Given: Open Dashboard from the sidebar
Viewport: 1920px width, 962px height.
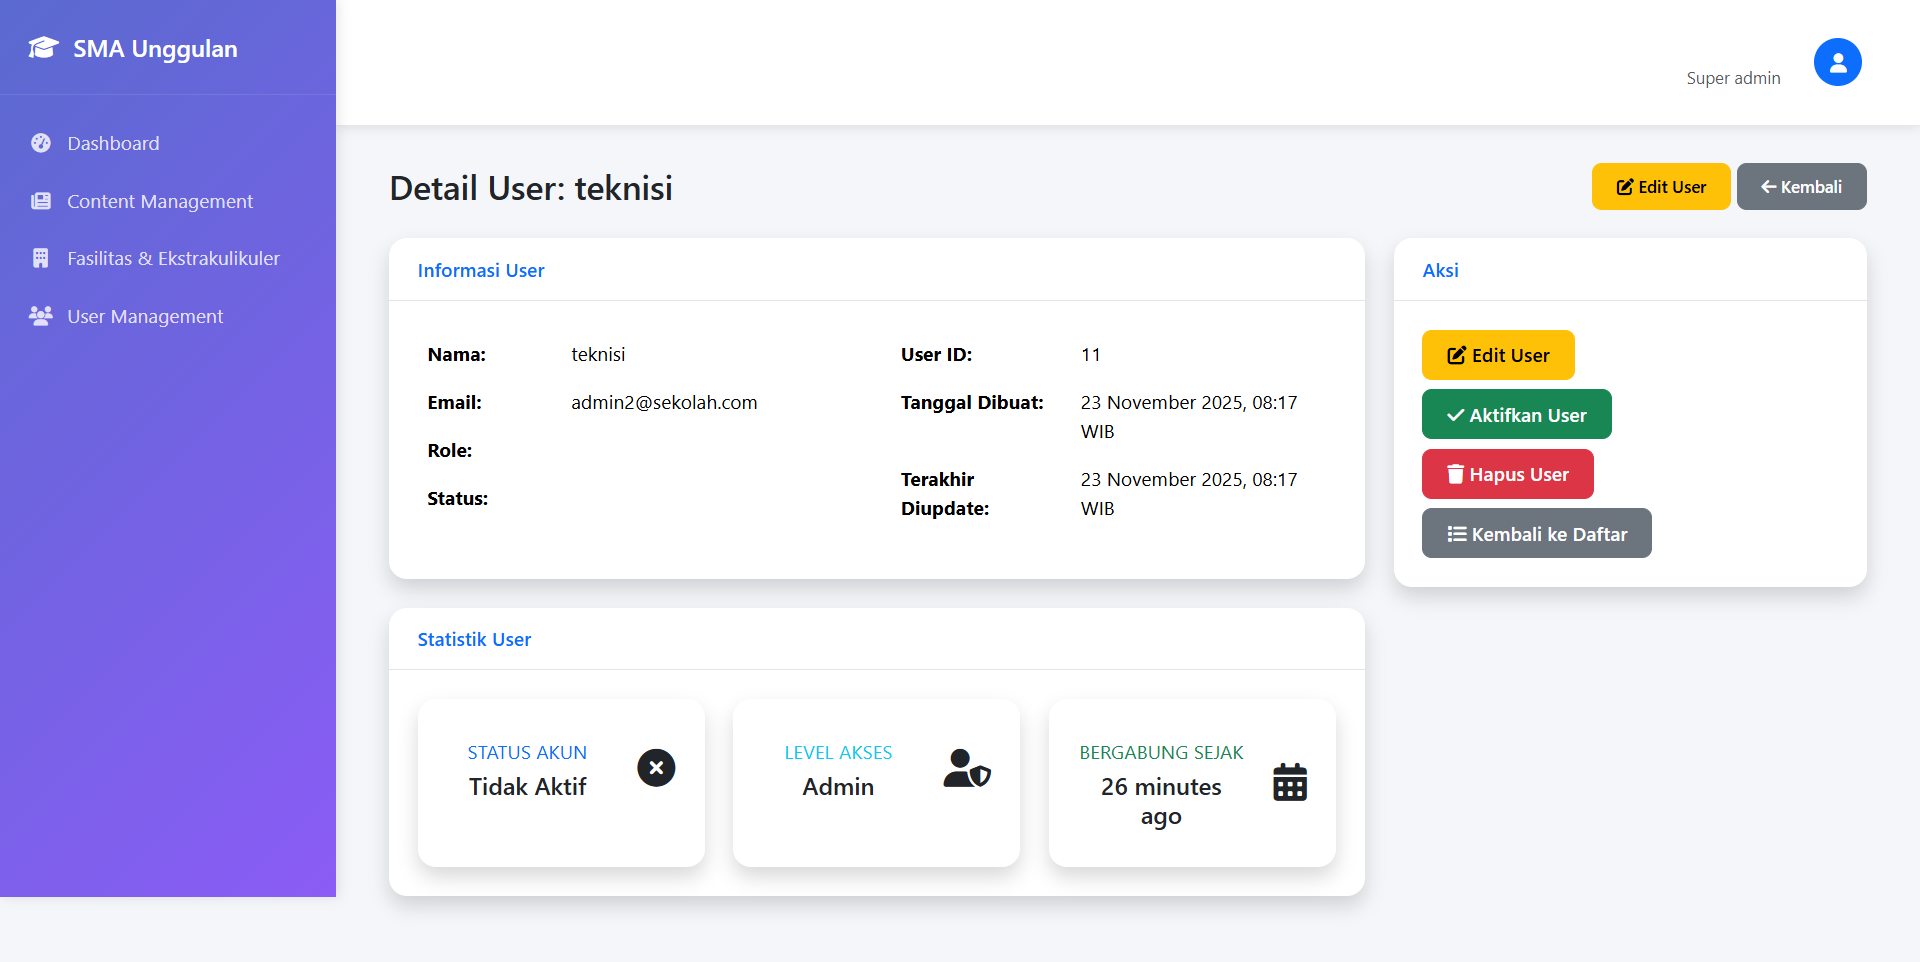Looking at the screenshot, I should tap(113, 143).
